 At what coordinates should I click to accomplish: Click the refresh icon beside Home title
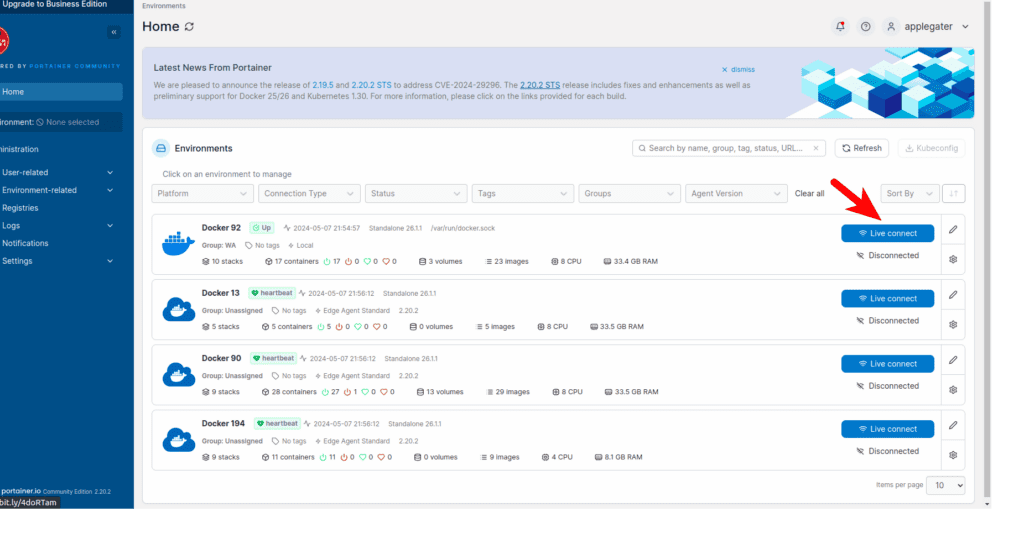click(x=189, y=26)
